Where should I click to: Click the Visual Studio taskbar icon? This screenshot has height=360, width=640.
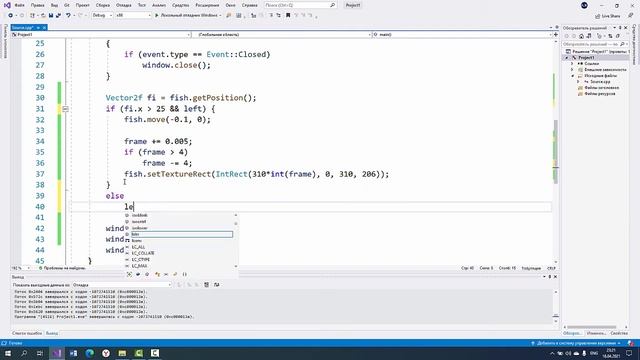[57, 353]
